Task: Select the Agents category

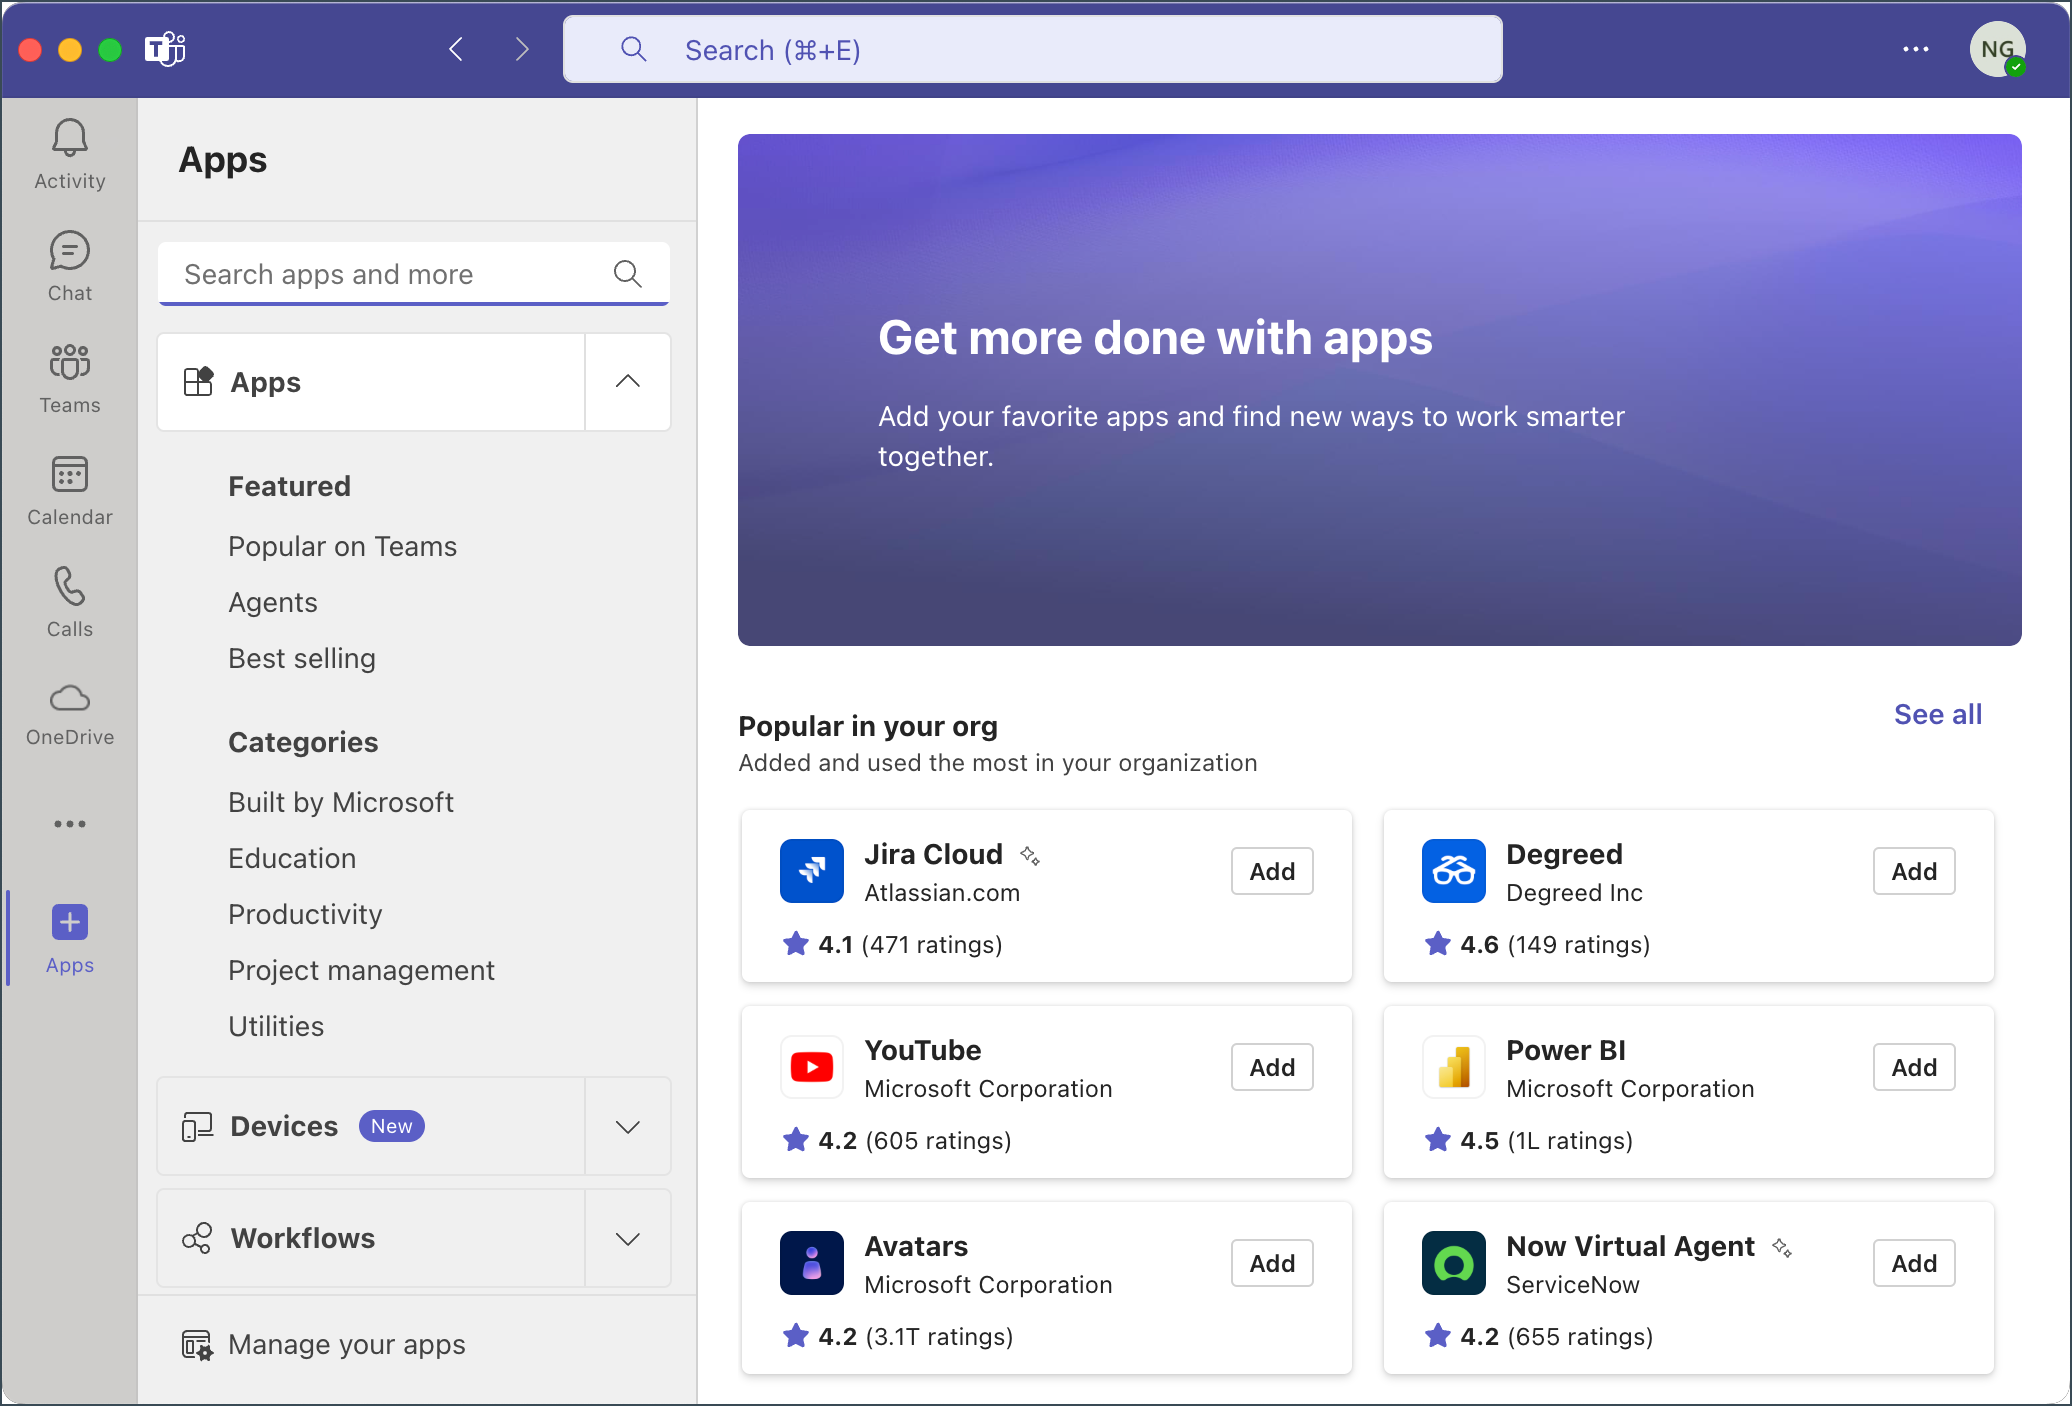Action: tap(272, 602)
